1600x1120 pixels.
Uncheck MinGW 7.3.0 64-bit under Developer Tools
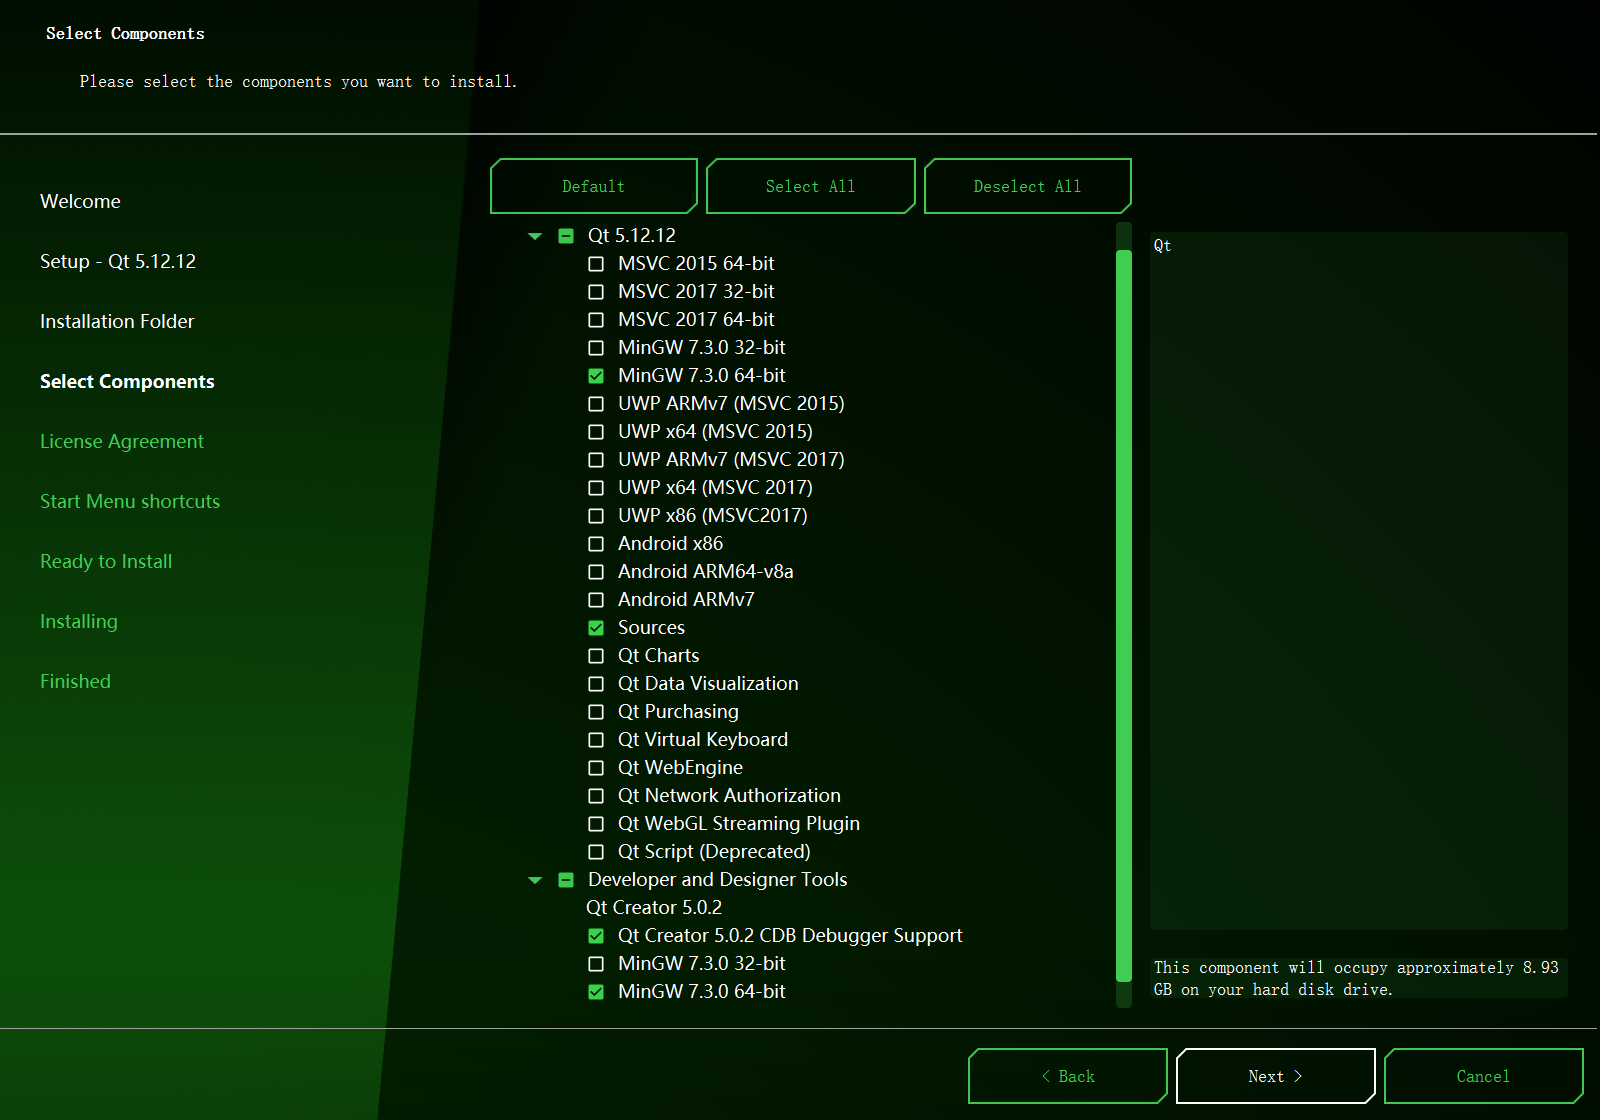596,992
